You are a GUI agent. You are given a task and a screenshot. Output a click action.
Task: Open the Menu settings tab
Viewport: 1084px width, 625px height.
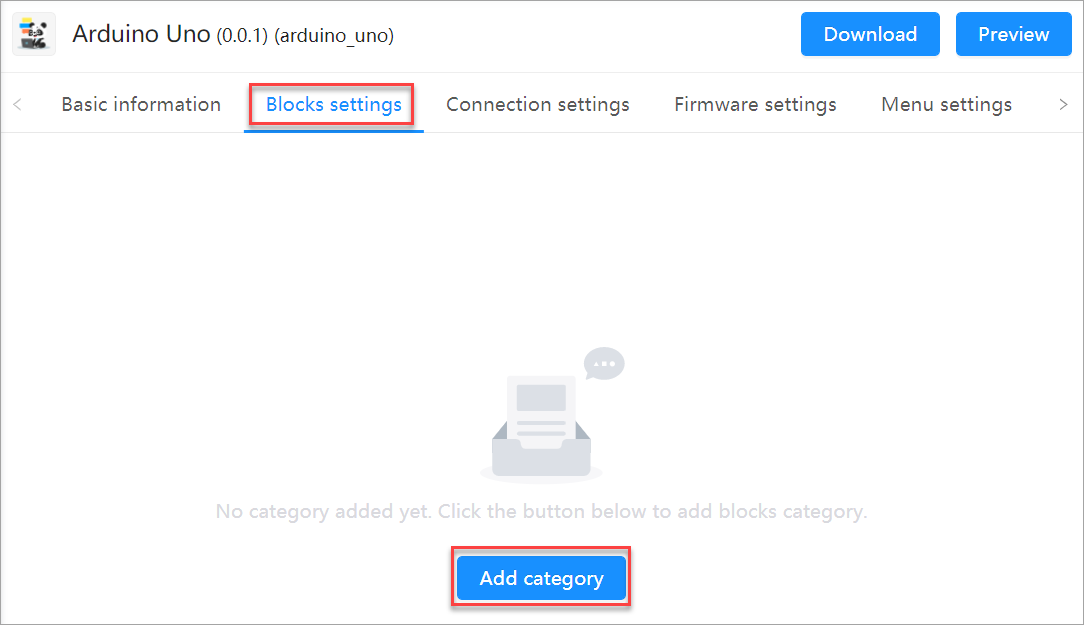(x=946, y=104)
